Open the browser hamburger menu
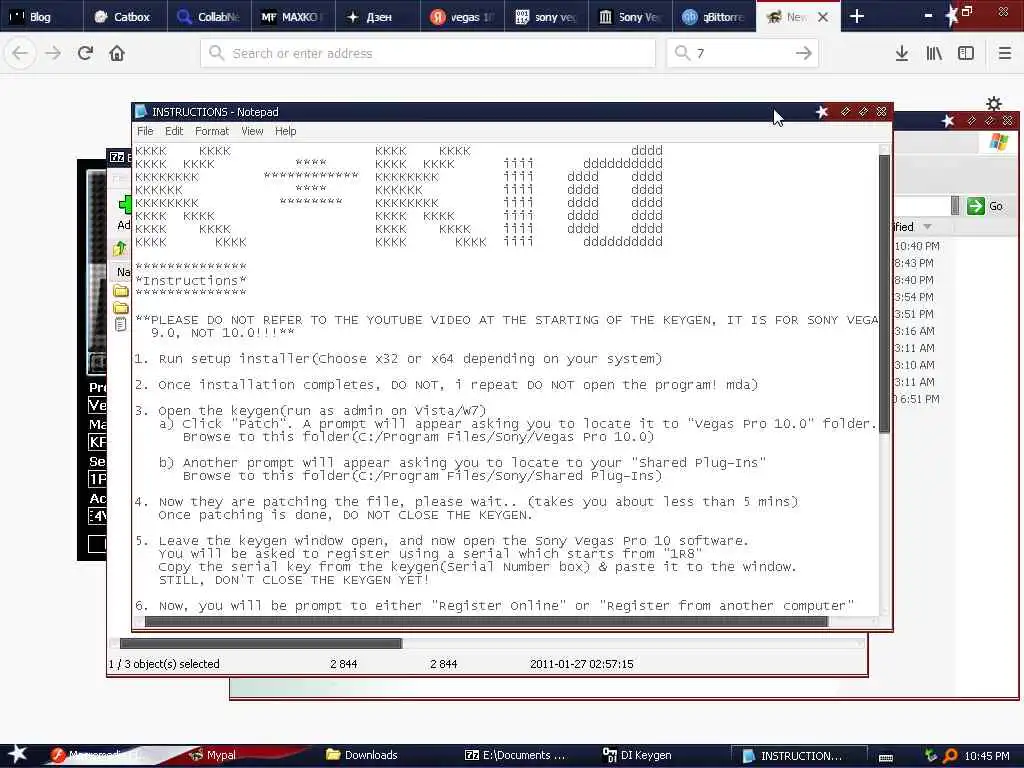The image size is (1024, 768). 1005,53
